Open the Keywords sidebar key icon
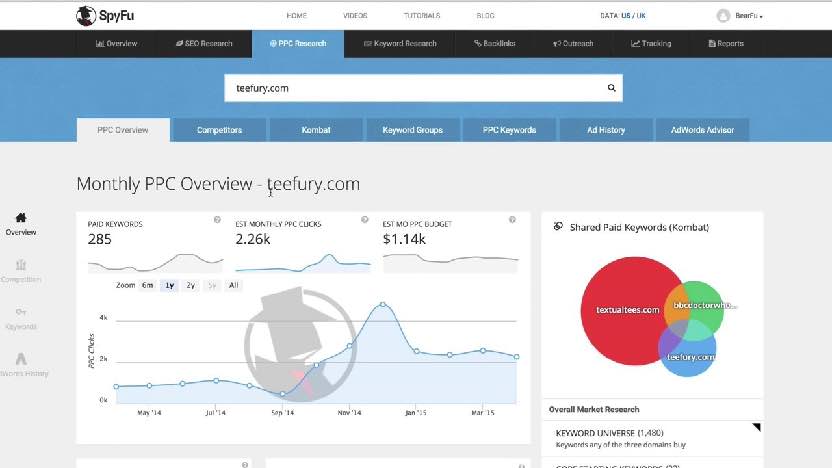This screenshot has width=832, height=468. tap(21, 311)
